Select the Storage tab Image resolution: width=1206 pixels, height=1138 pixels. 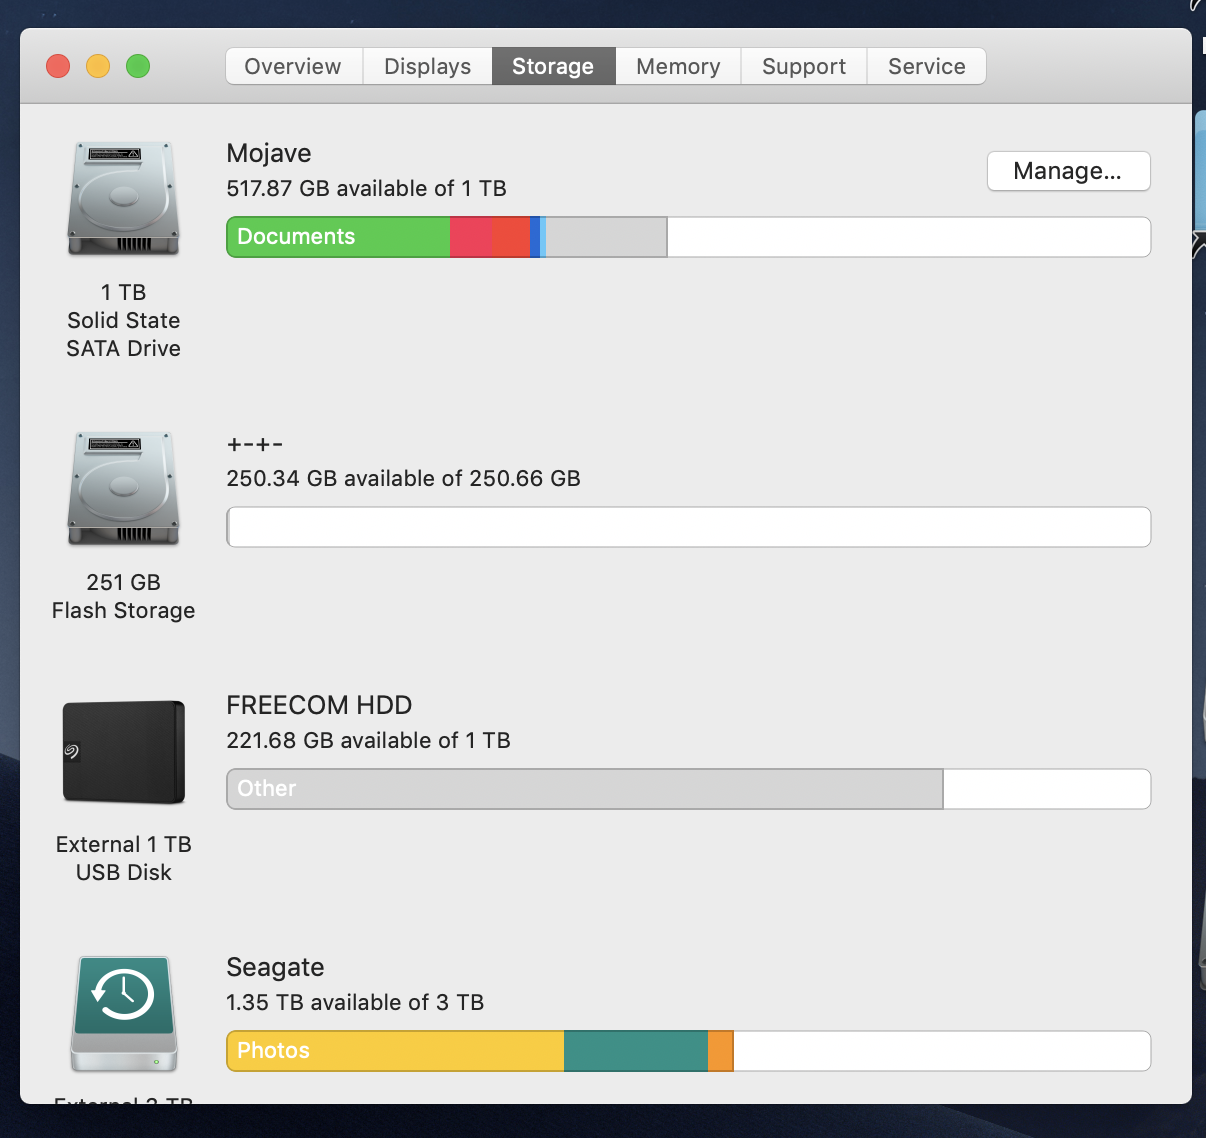pyautogui.click(x=553, y=66)
